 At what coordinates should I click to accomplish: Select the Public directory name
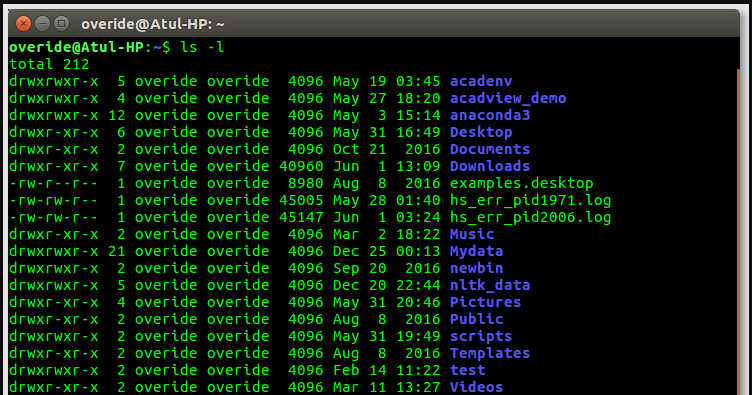click(477, 319)
